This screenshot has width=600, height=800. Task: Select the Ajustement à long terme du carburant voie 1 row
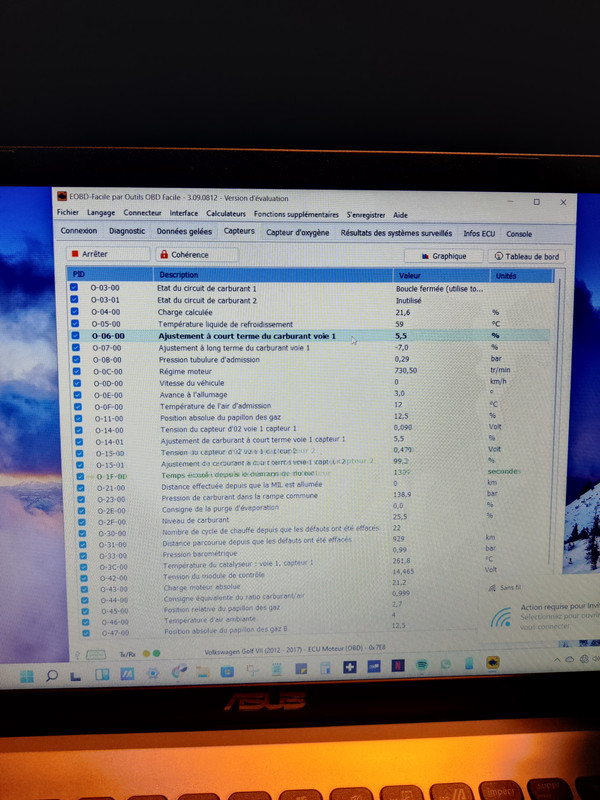point(310,347)
